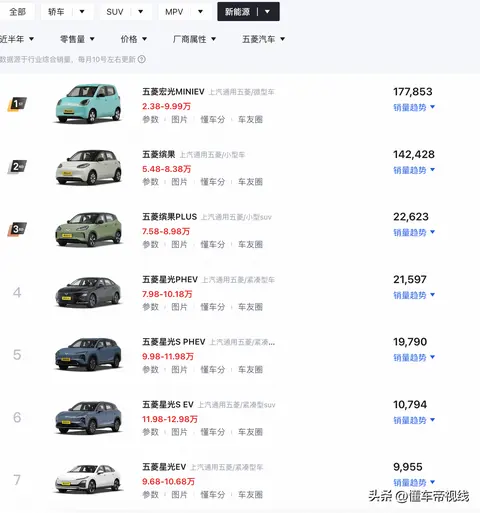Open the 新能源 dropdown arrow
Viewport: 480px width, 513px height.
(267, 12)
